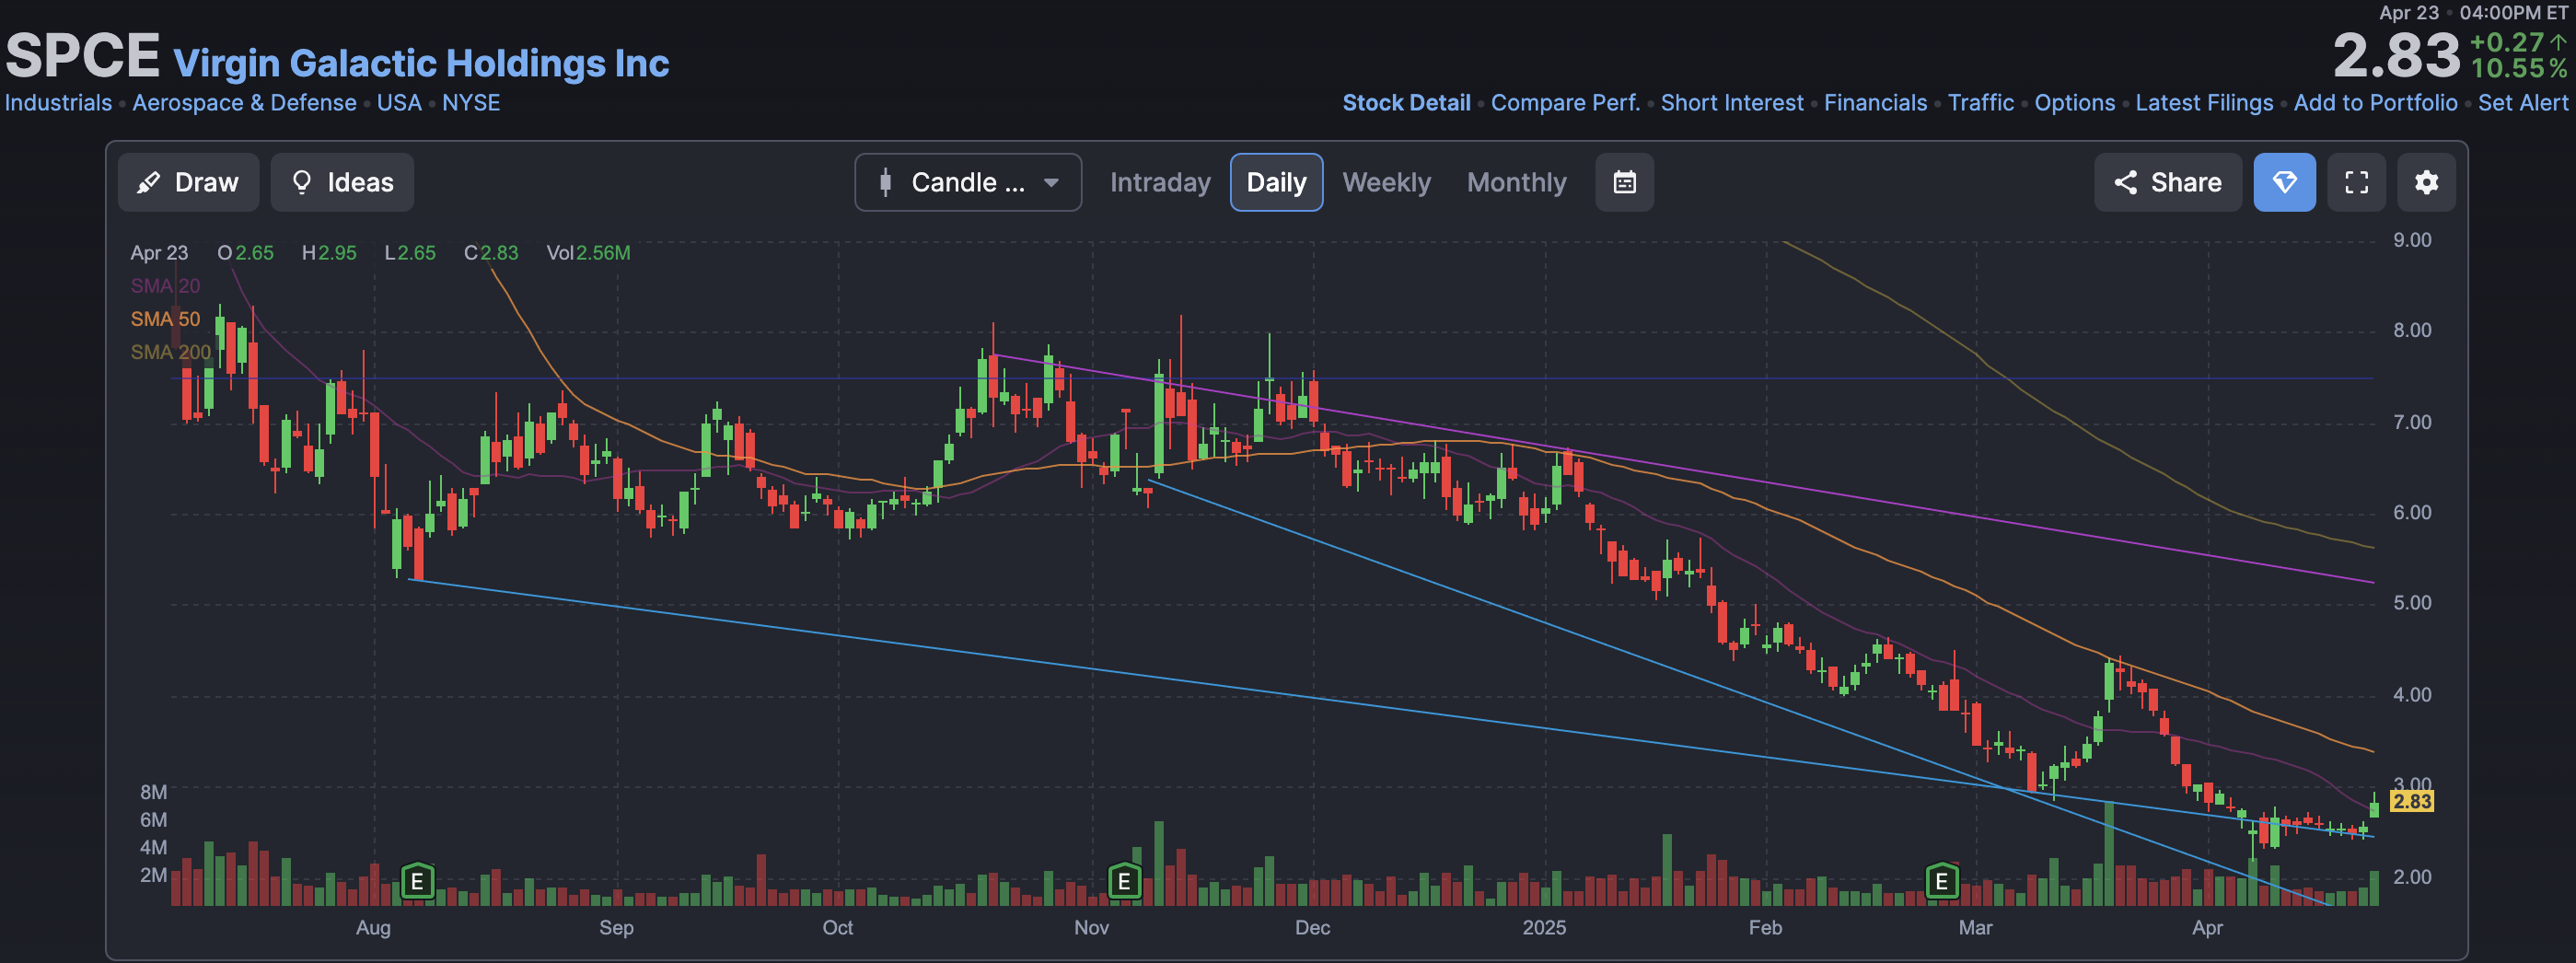Click the 2025 label on time axis
Screen dimensions: 2576x963
pyautogui.click(x=1544, y=927)
